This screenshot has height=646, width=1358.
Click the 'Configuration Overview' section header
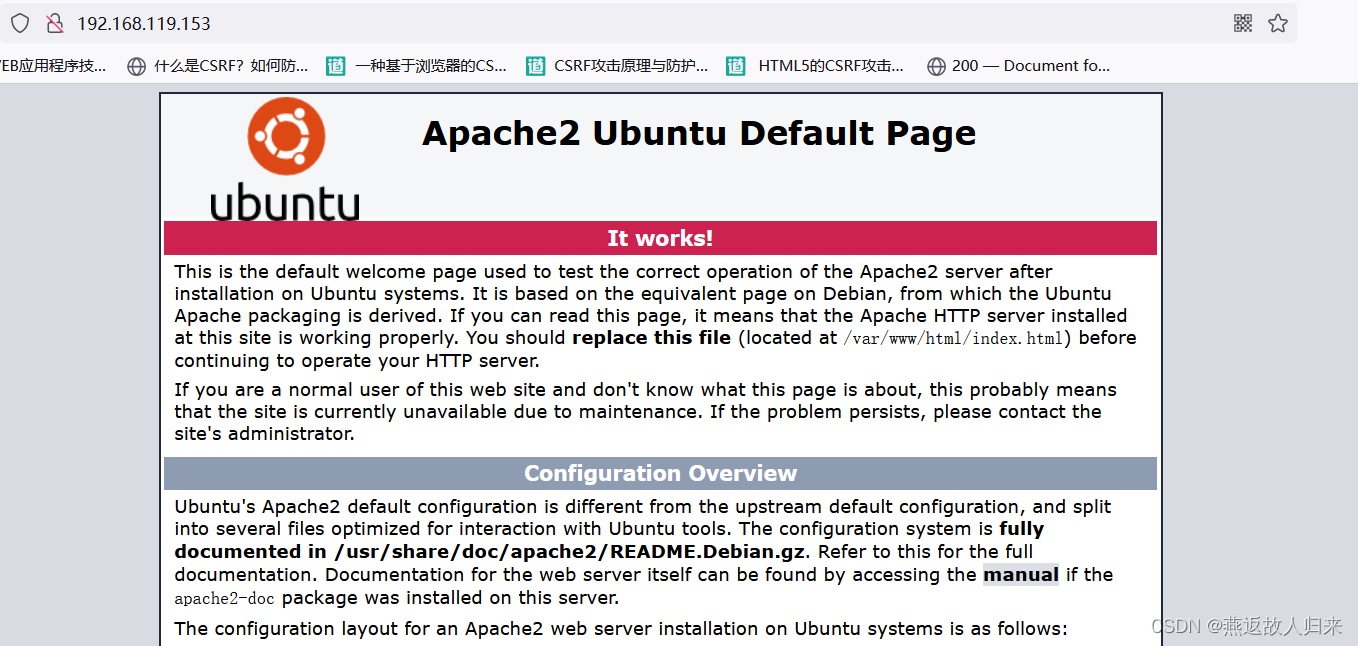[660, 473]
